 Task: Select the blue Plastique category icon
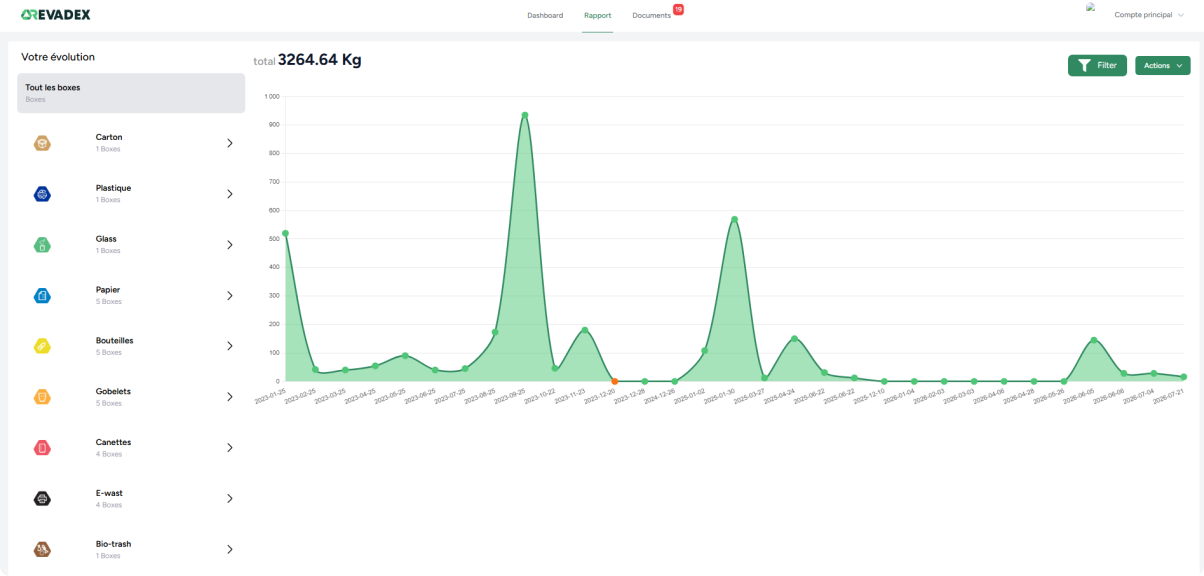(x=42, y=194)
